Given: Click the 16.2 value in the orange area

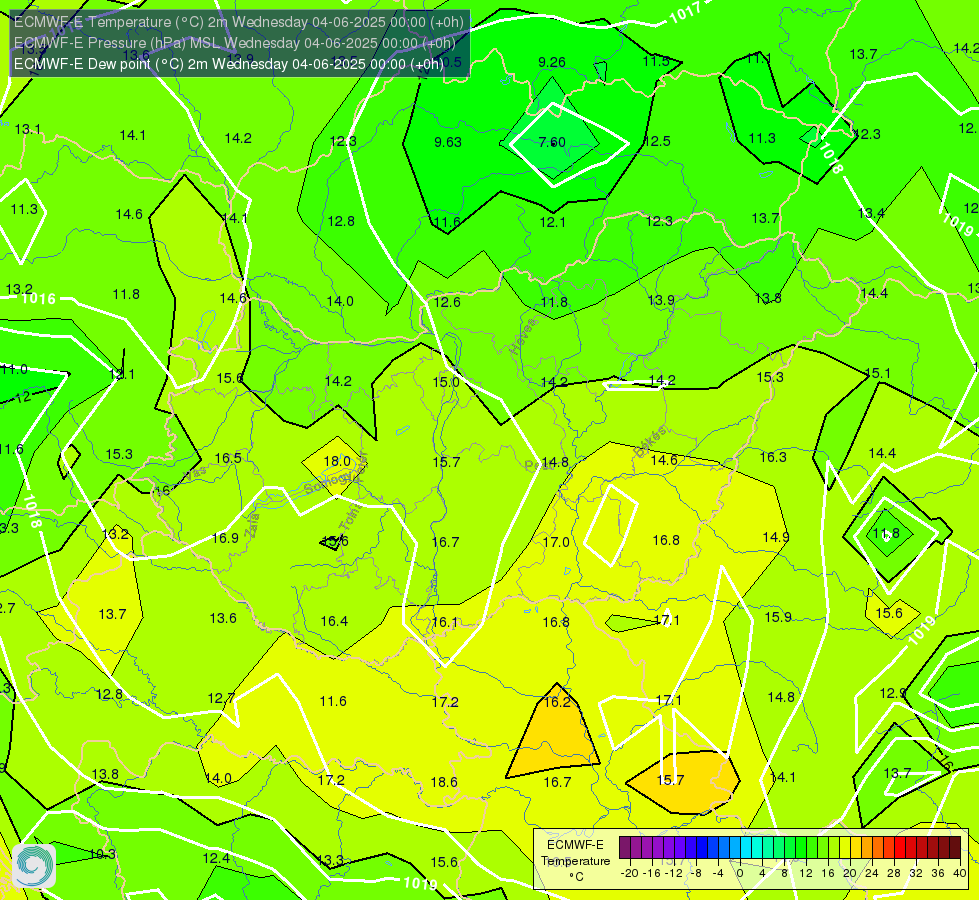Looking at the screenshot, I should [x=557, y=702].
